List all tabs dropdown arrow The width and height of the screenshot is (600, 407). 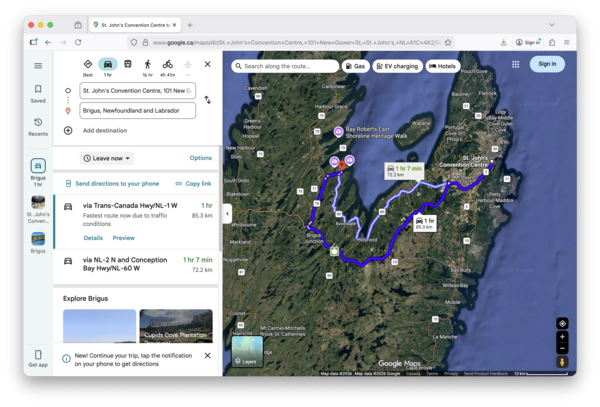(551, 25)
